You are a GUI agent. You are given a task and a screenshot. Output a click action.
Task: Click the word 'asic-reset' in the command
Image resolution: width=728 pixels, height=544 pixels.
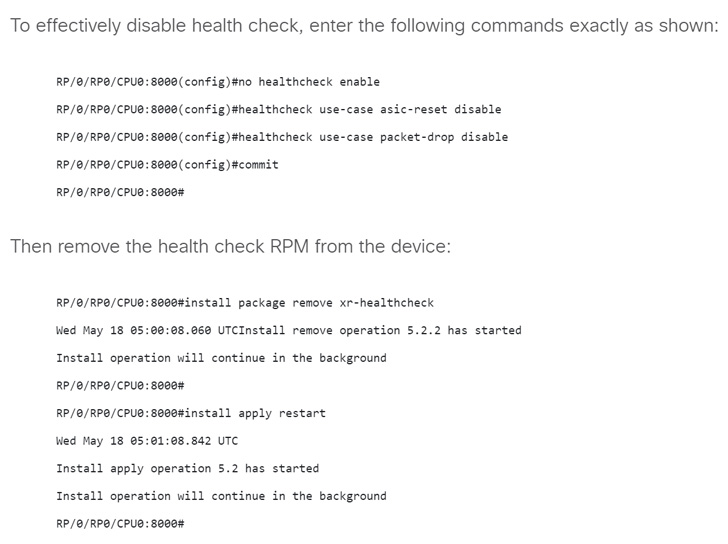tap(413, 110)
